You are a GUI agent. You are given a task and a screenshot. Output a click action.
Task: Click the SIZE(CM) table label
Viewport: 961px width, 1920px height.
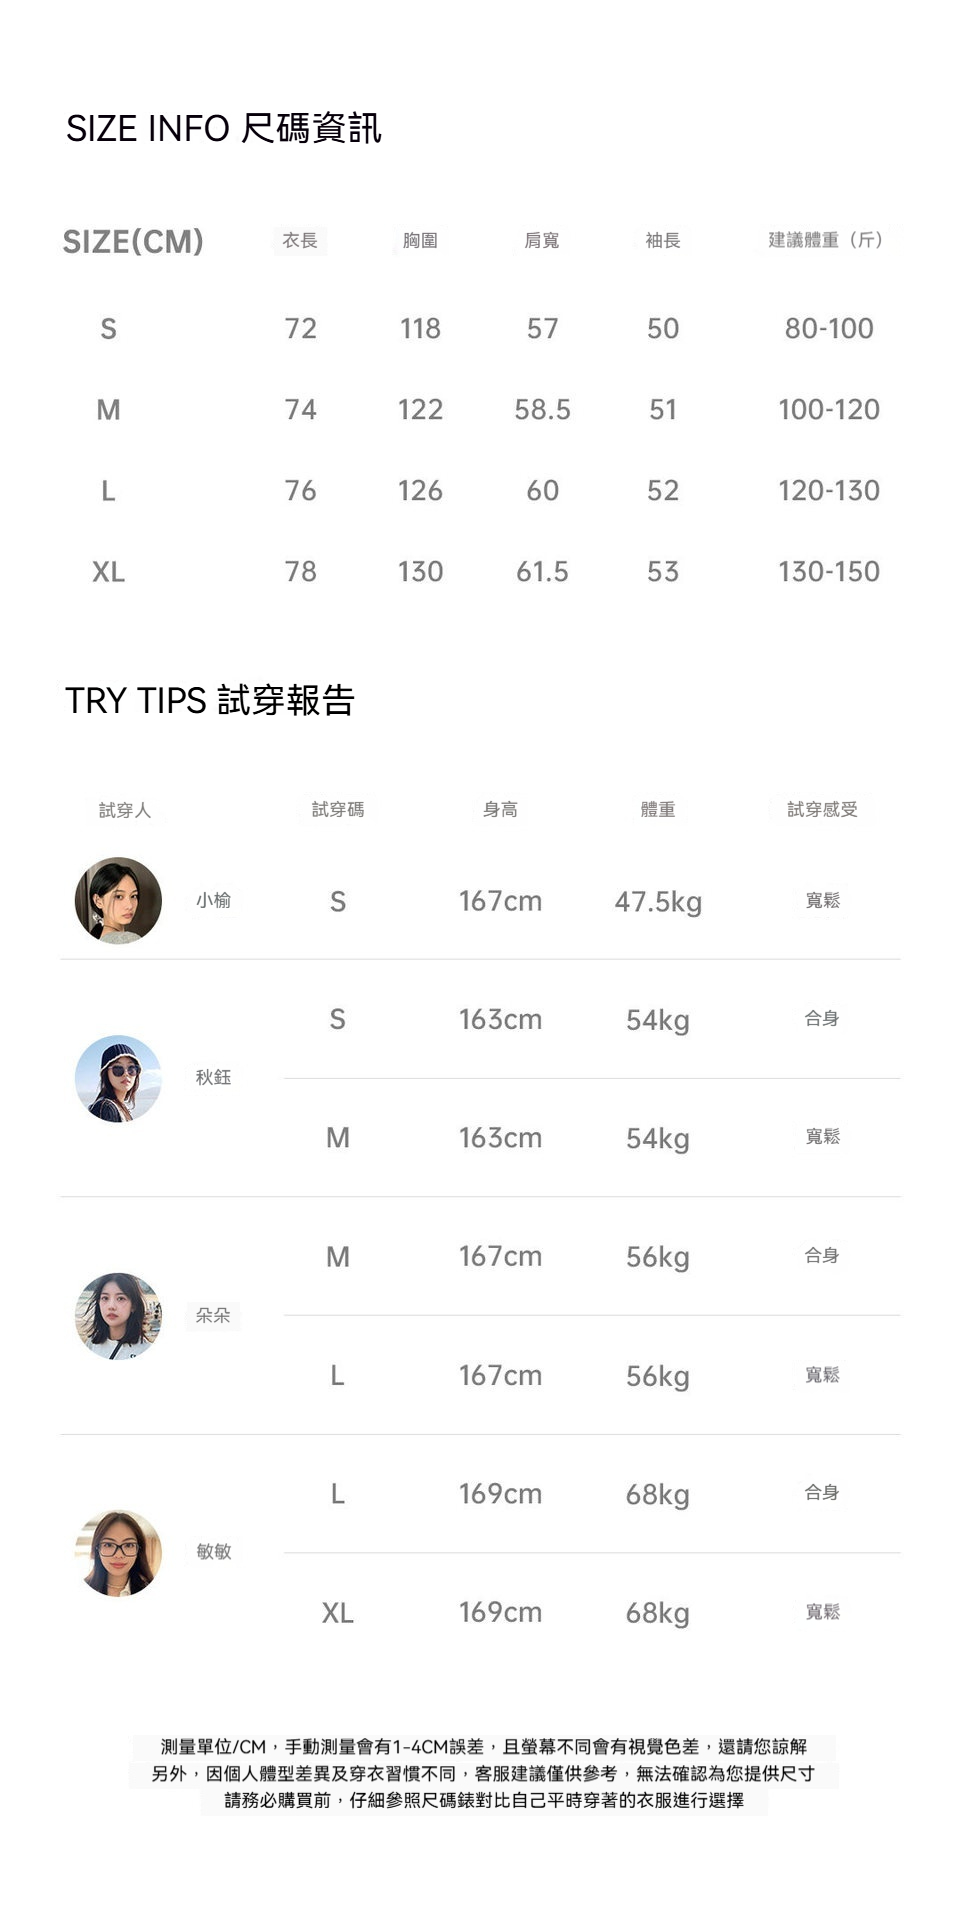(133, 241)
